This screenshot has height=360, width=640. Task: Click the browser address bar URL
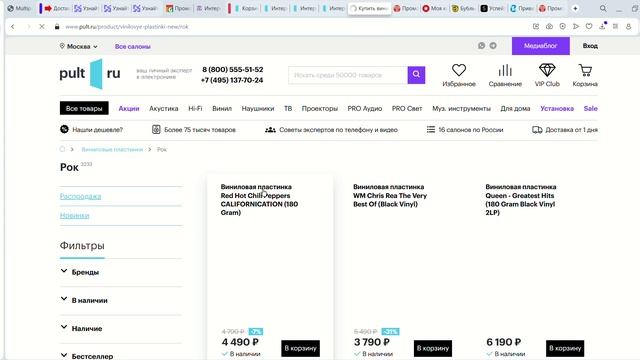[x=127, y=27]
